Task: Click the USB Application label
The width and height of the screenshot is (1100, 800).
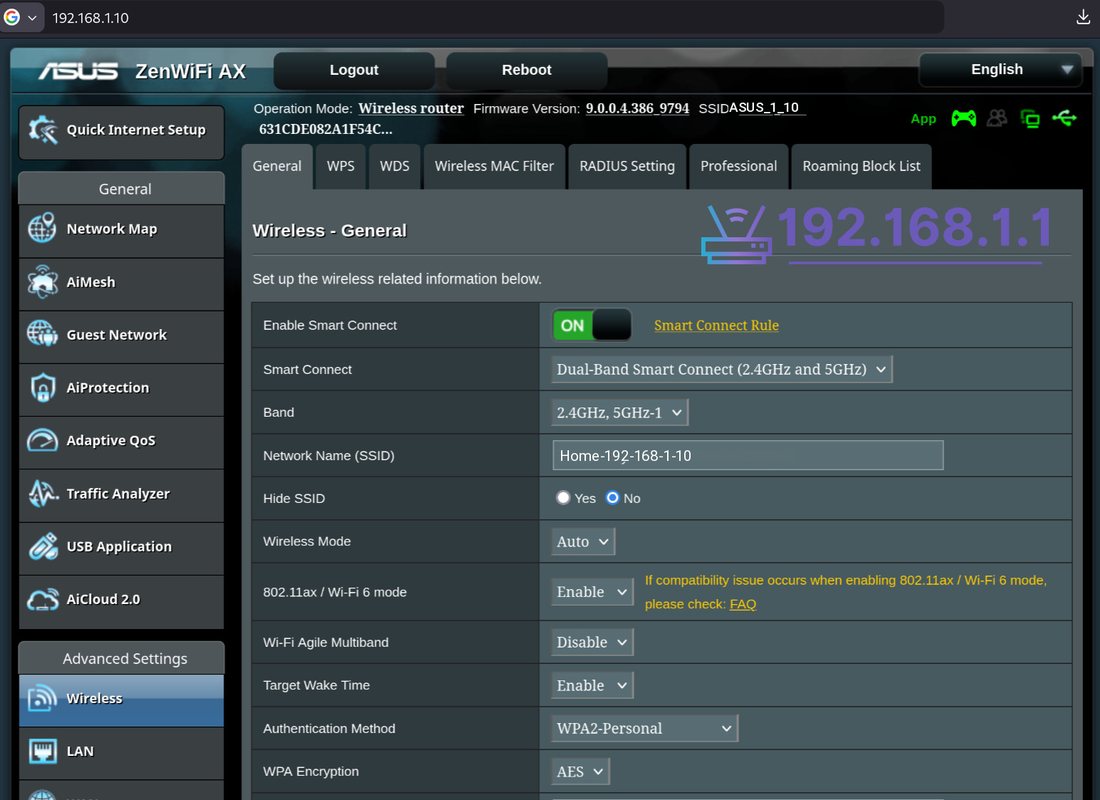Action: 119,547
